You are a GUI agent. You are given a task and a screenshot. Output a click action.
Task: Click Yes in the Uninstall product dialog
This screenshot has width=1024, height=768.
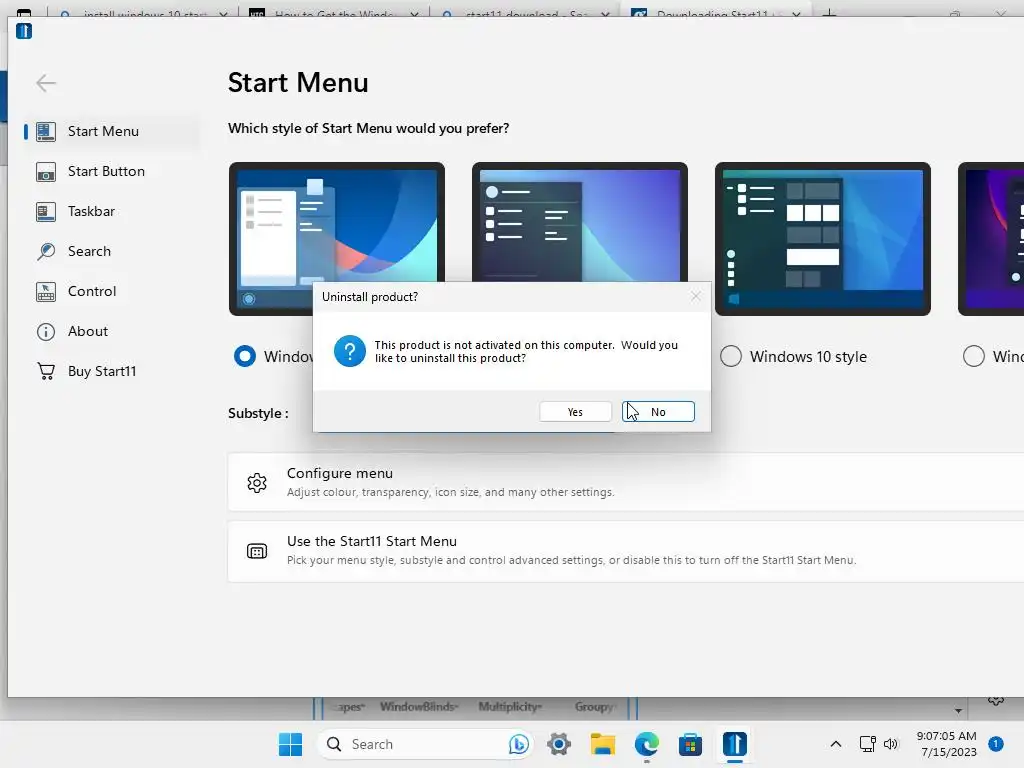(575, 412)
